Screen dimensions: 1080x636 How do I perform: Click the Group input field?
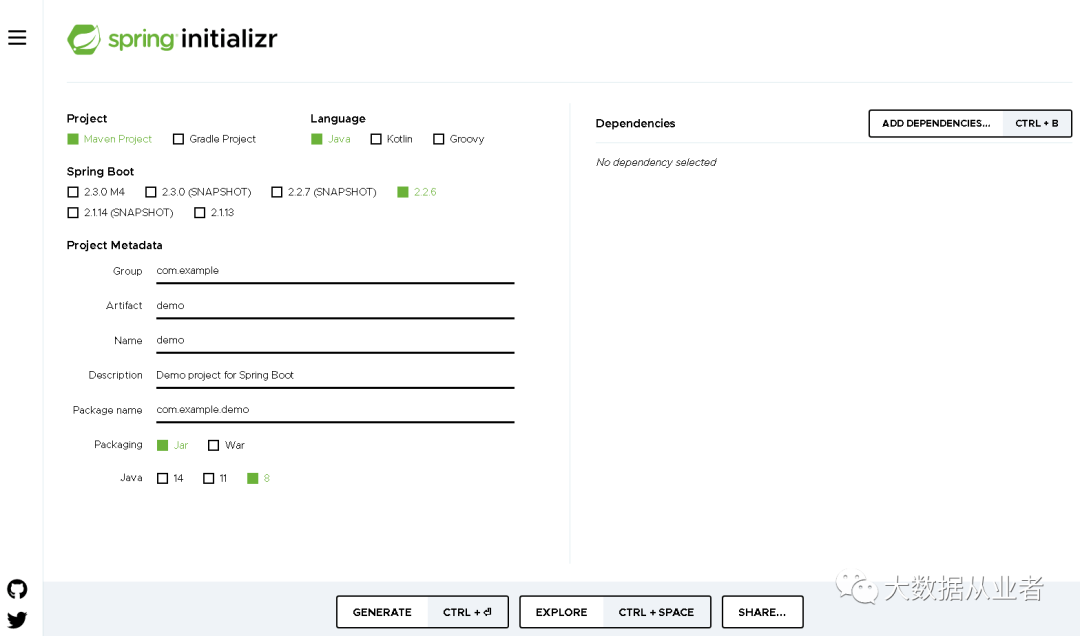click(x=335, y=271)
